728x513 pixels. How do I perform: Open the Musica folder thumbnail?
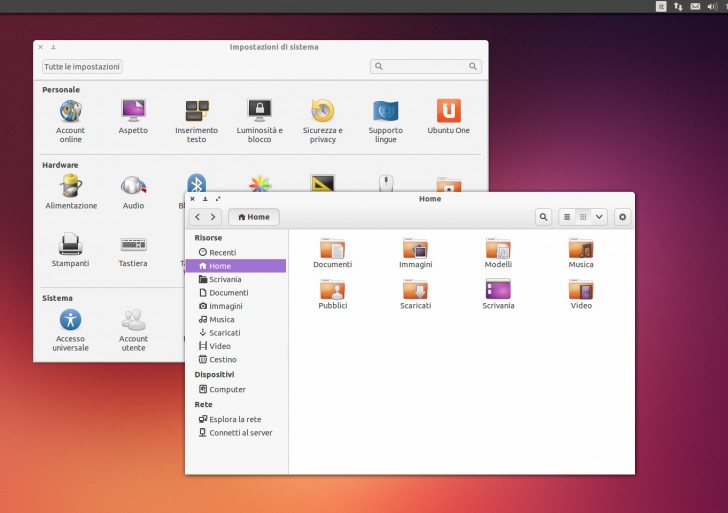click(x=581, y=250)
